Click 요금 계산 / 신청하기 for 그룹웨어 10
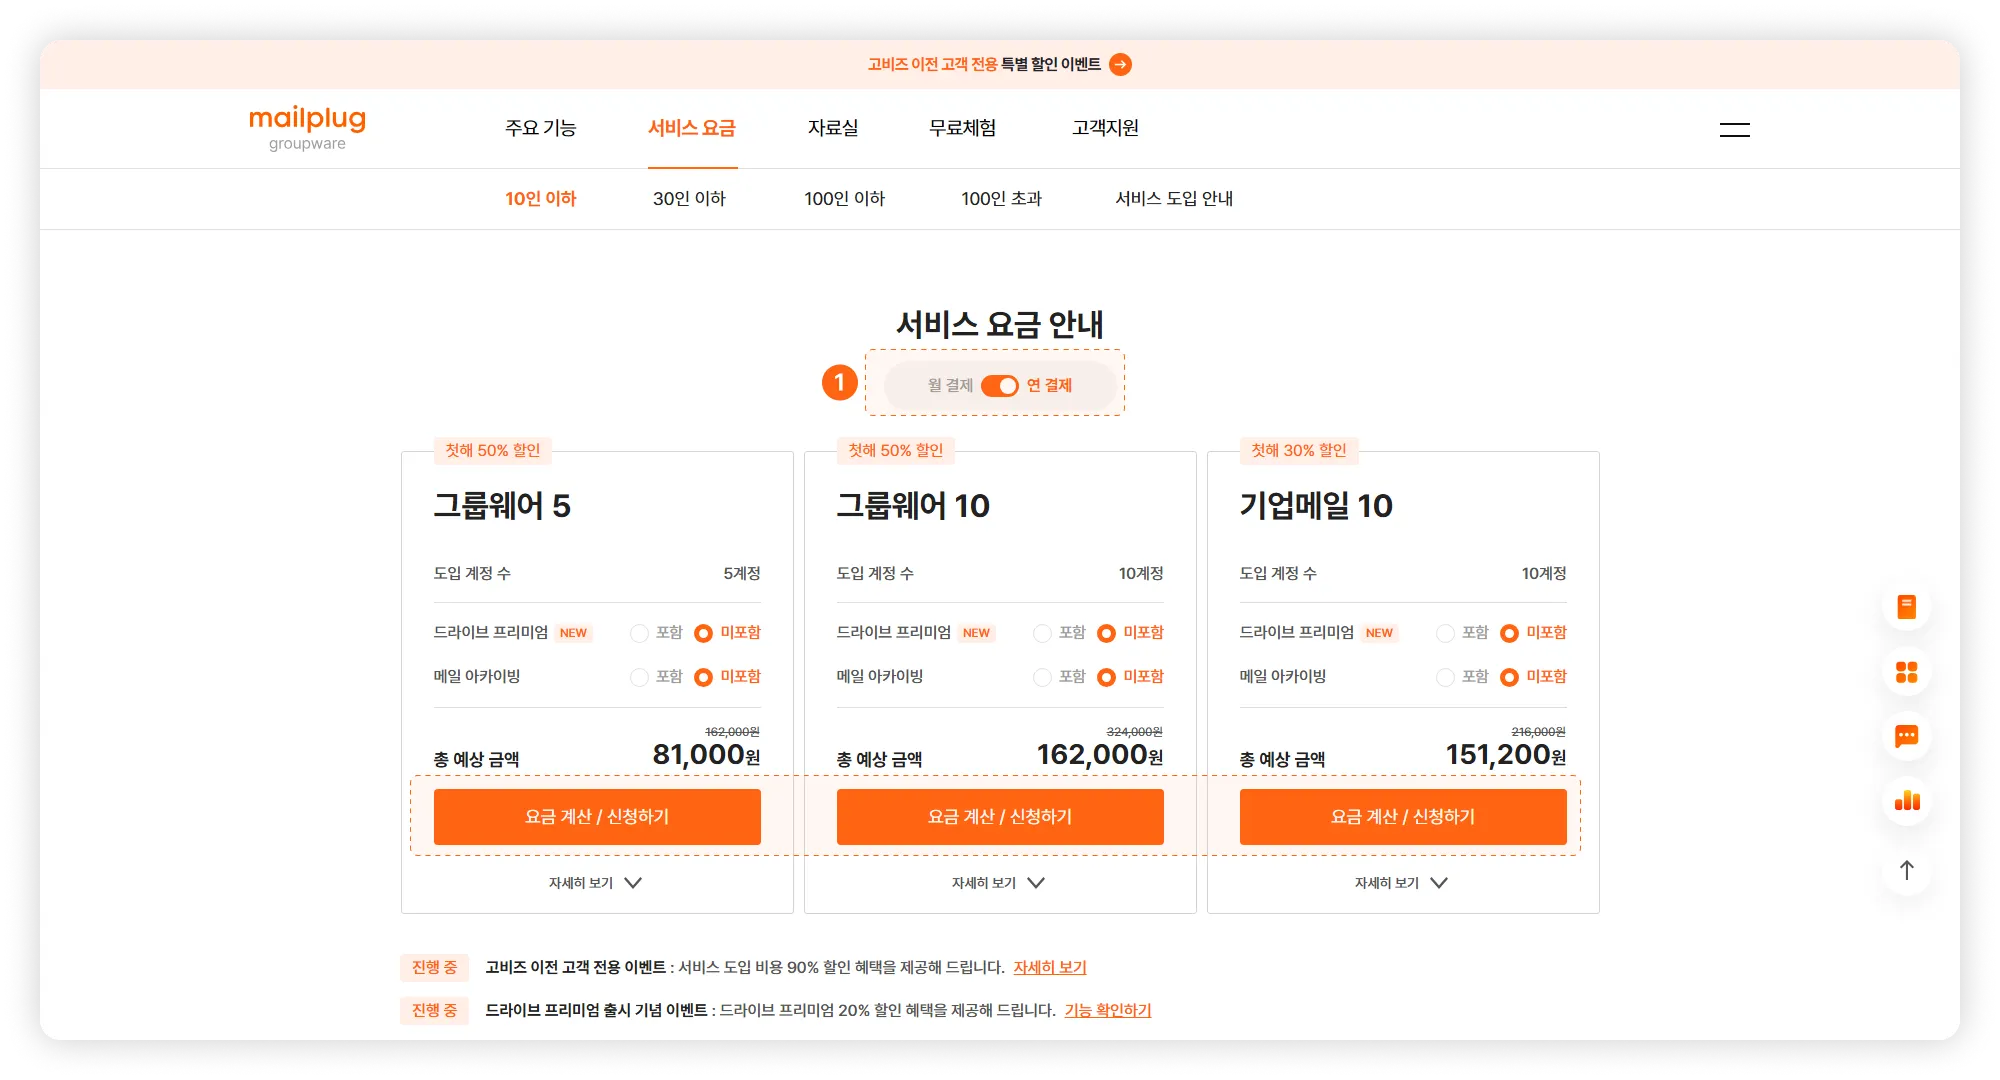 1000,817
